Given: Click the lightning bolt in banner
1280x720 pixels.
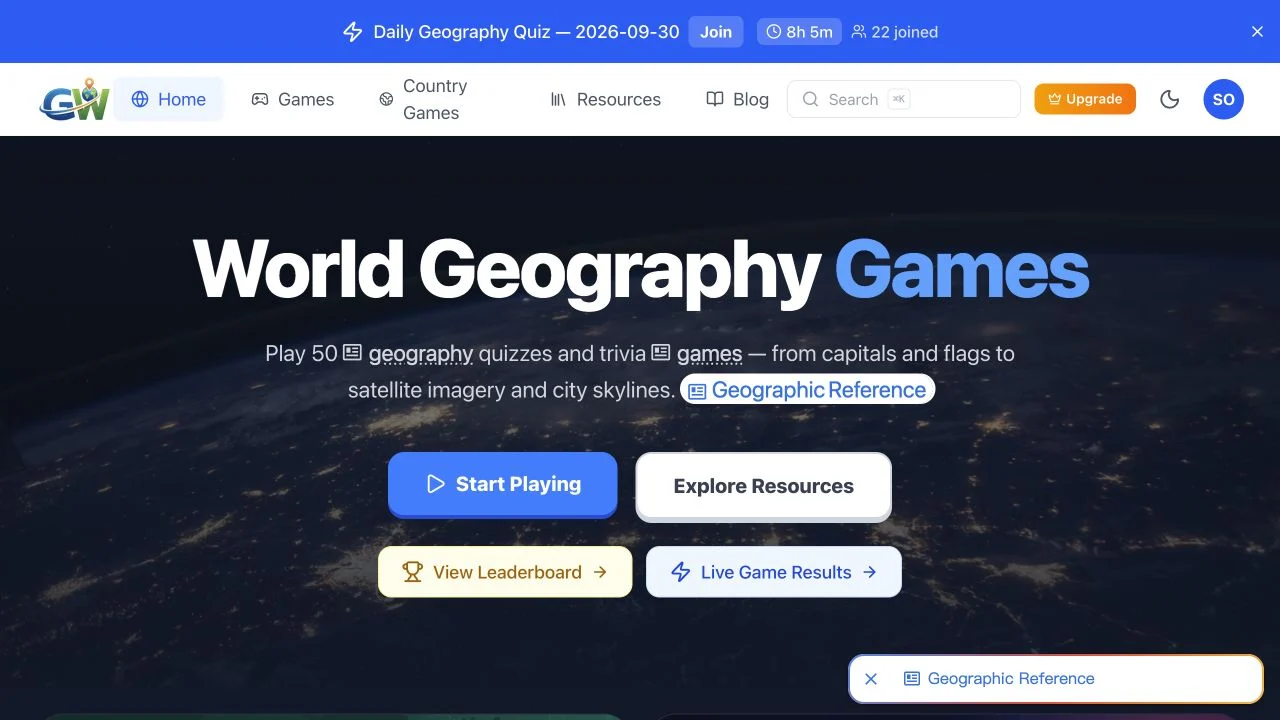Looking at the screenshot, I should [352, 32].
